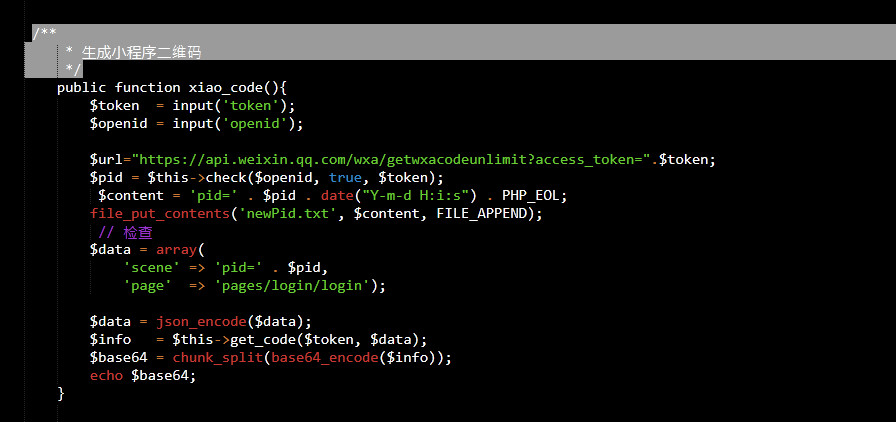Viewport: 896px width, 422px height.
Task: Click the date function call
Action: [337, 196]
